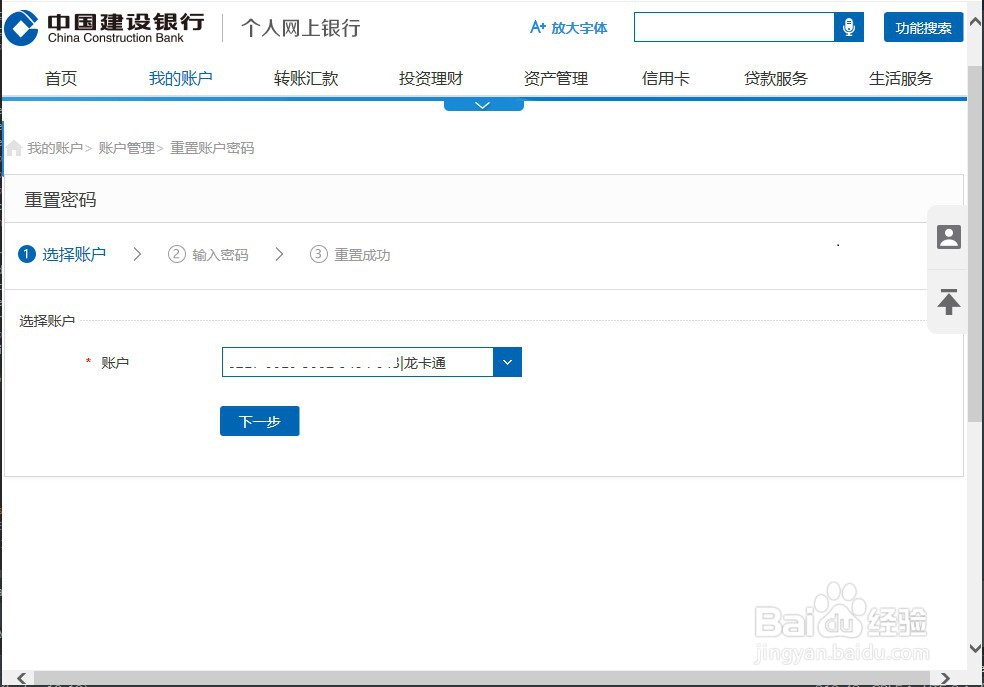This screenshot has height=687, width=984.
Task: Click the down arrow of the vertical scrollbar
Action: pyautogui.click(x=975, y=648)
